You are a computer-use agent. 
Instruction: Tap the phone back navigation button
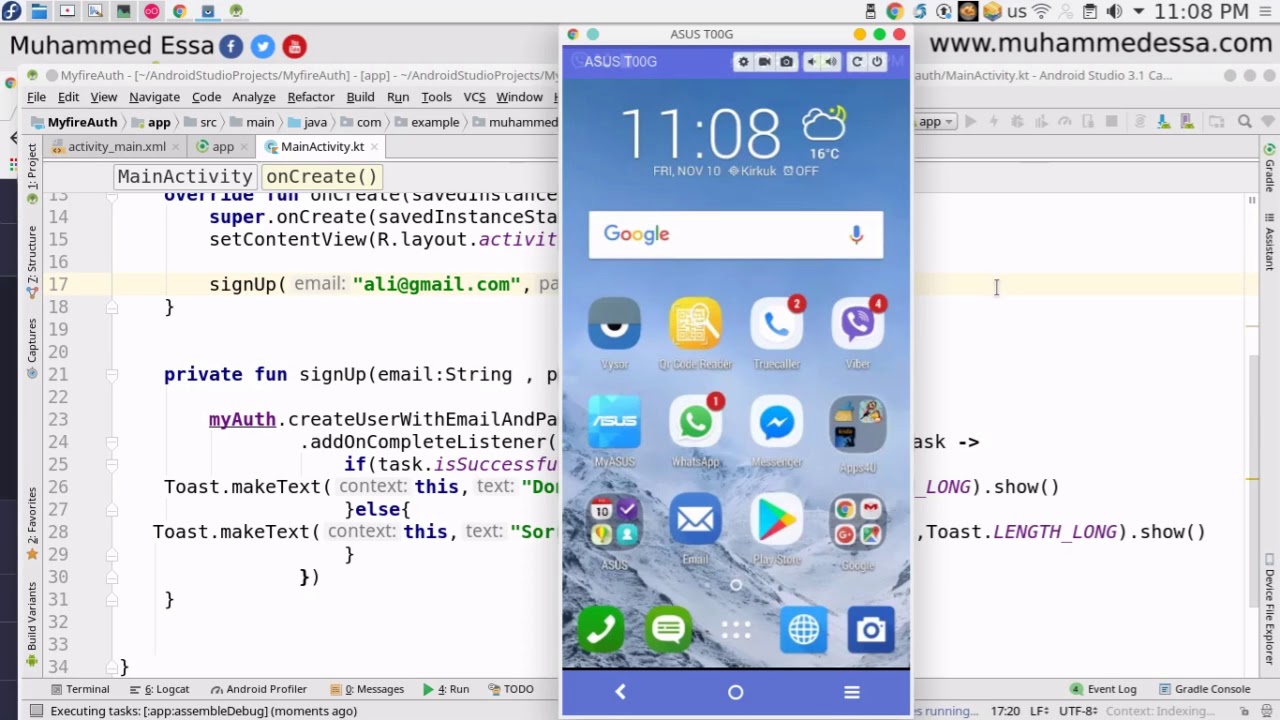coord(620,692)
